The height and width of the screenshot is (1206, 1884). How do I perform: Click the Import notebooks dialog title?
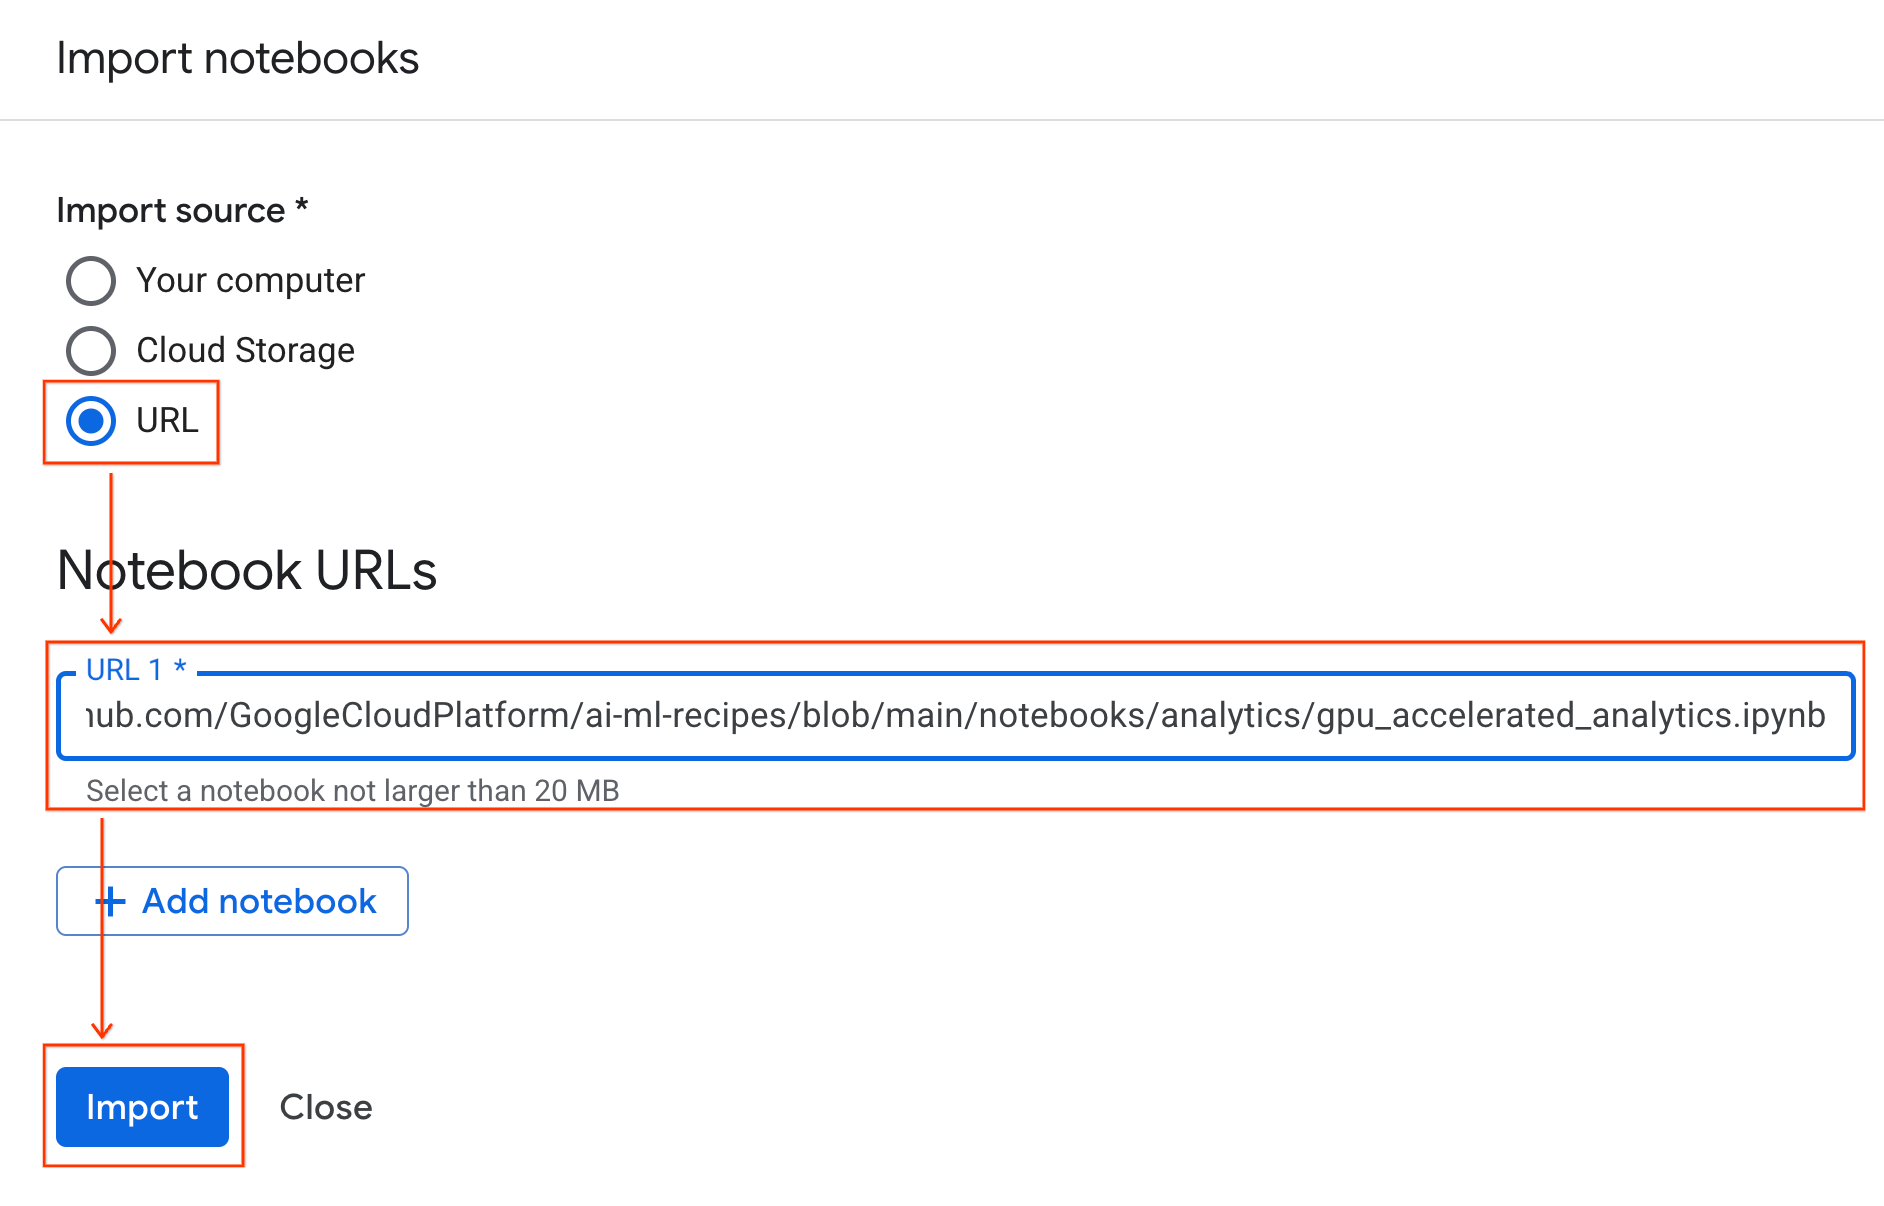(x=239, y=58)
